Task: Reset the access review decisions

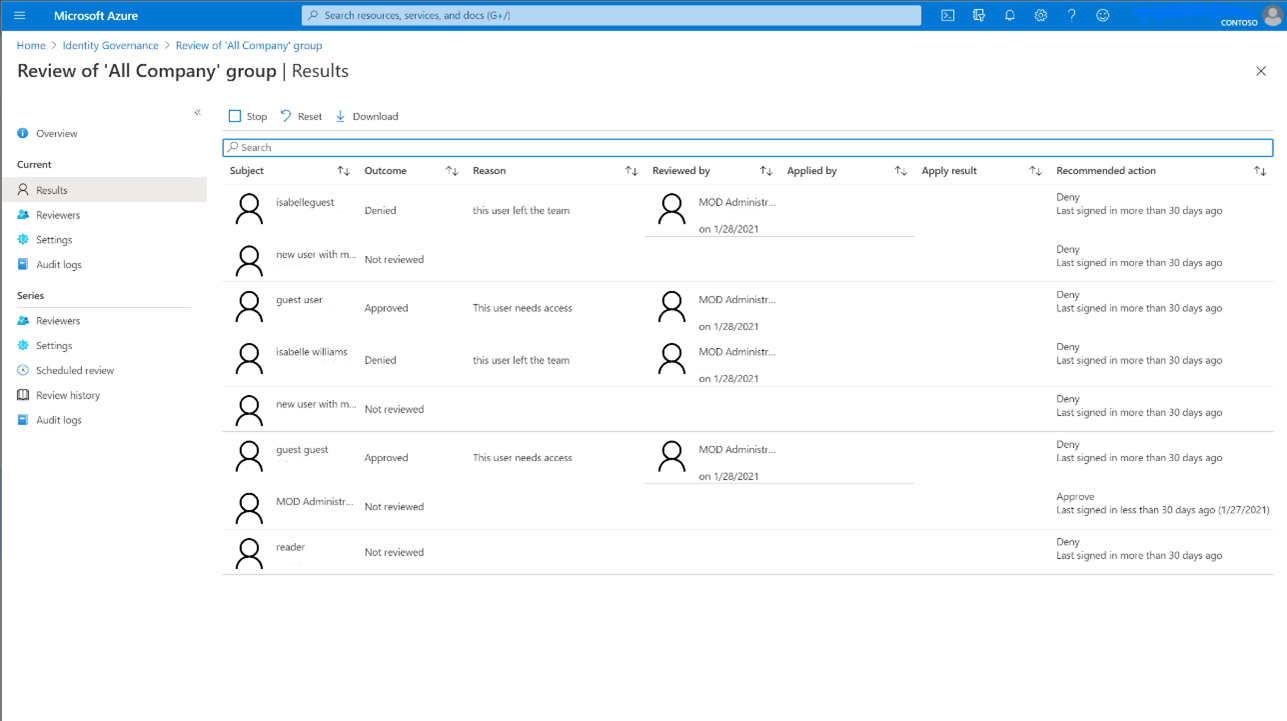Action: [300, 116]
